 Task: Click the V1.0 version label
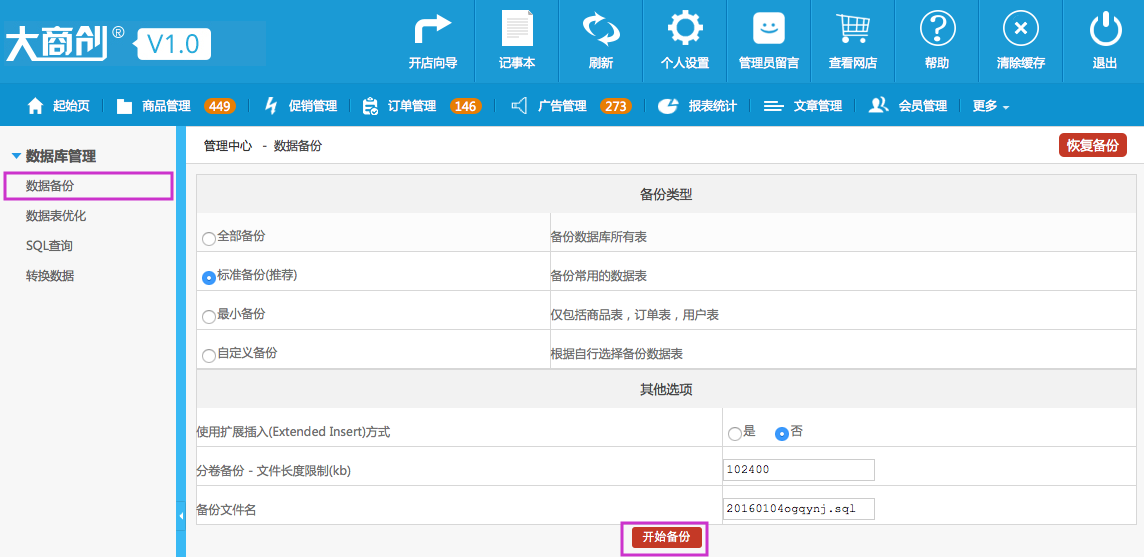click(174, 44)
